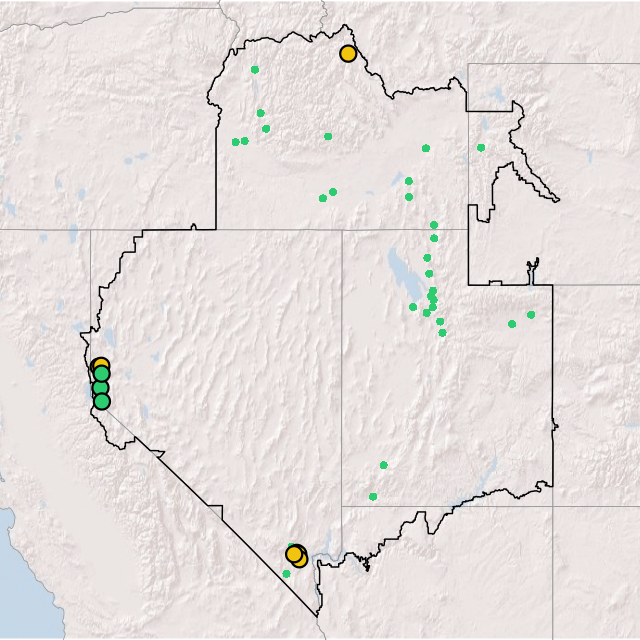Select the easternmost small green dot on the map
Image resolution: width=640 pixels, height=640 pixels.
[x=531, y=315]
